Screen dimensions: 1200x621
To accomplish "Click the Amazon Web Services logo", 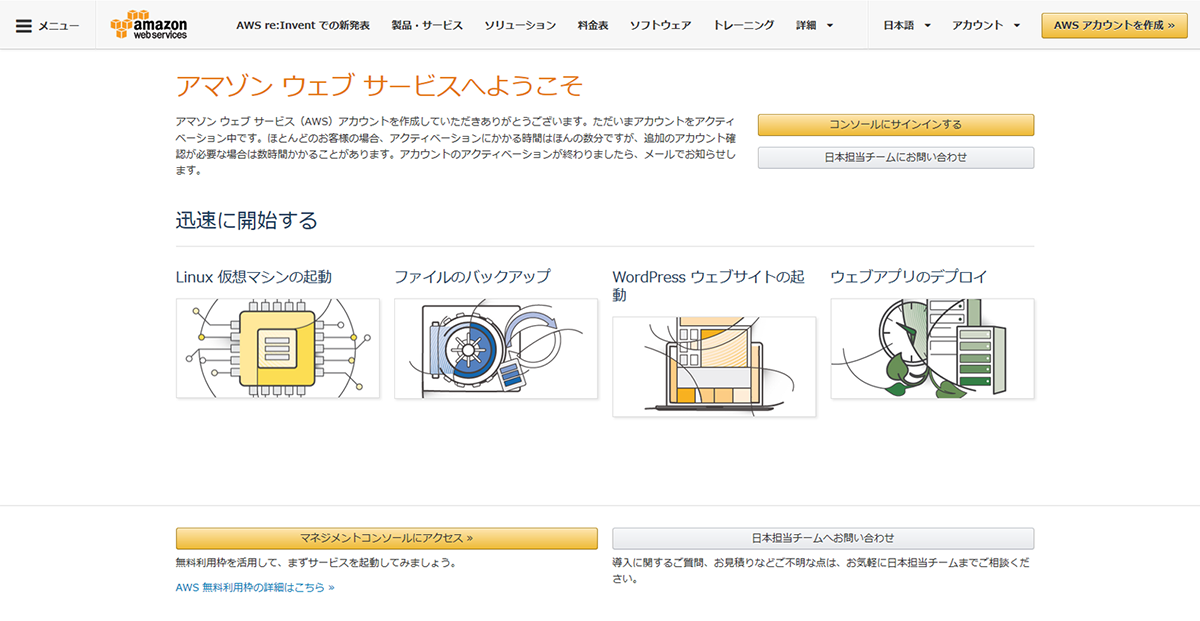I will tap(150, 25).
